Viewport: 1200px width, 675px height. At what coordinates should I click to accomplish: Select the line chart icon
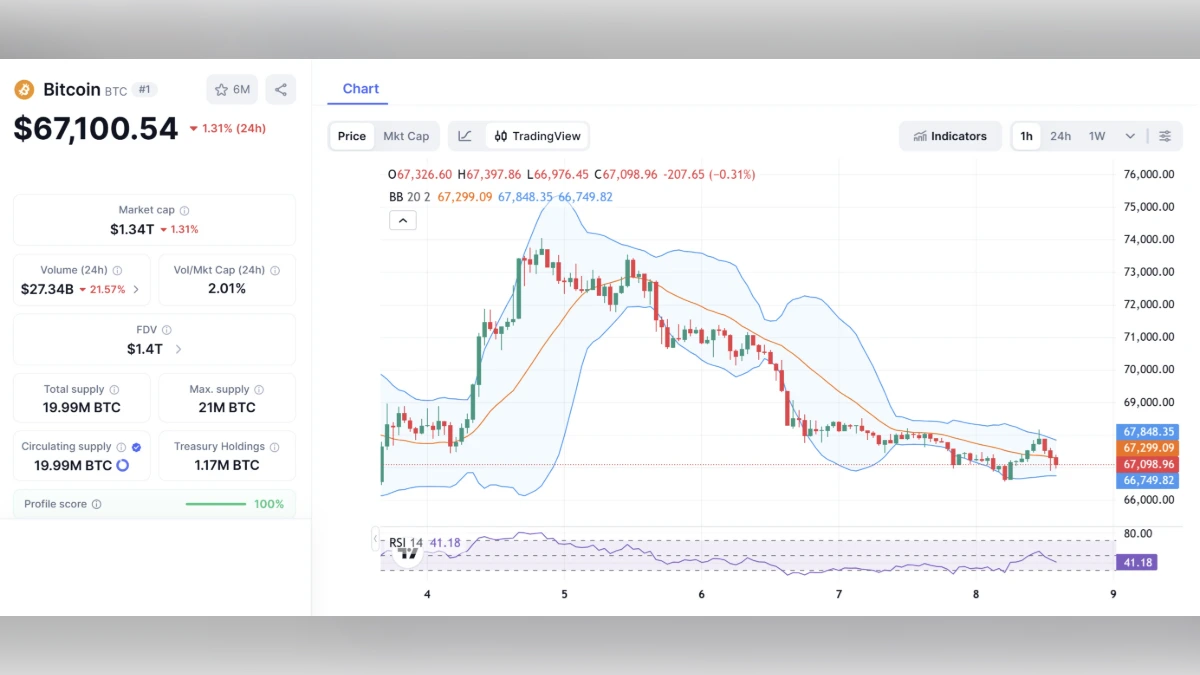pyautogui.click(x=464, y=136)
